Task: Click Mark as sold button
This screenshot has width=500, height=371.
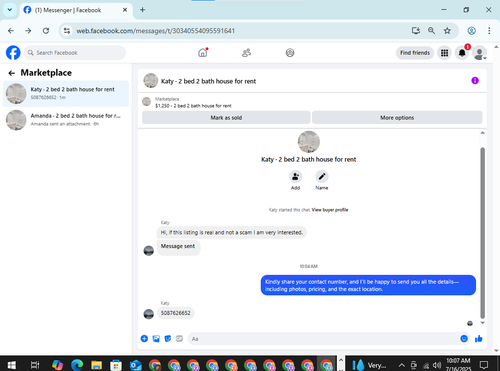Action: pyautogui.click(x=226, y=118)
